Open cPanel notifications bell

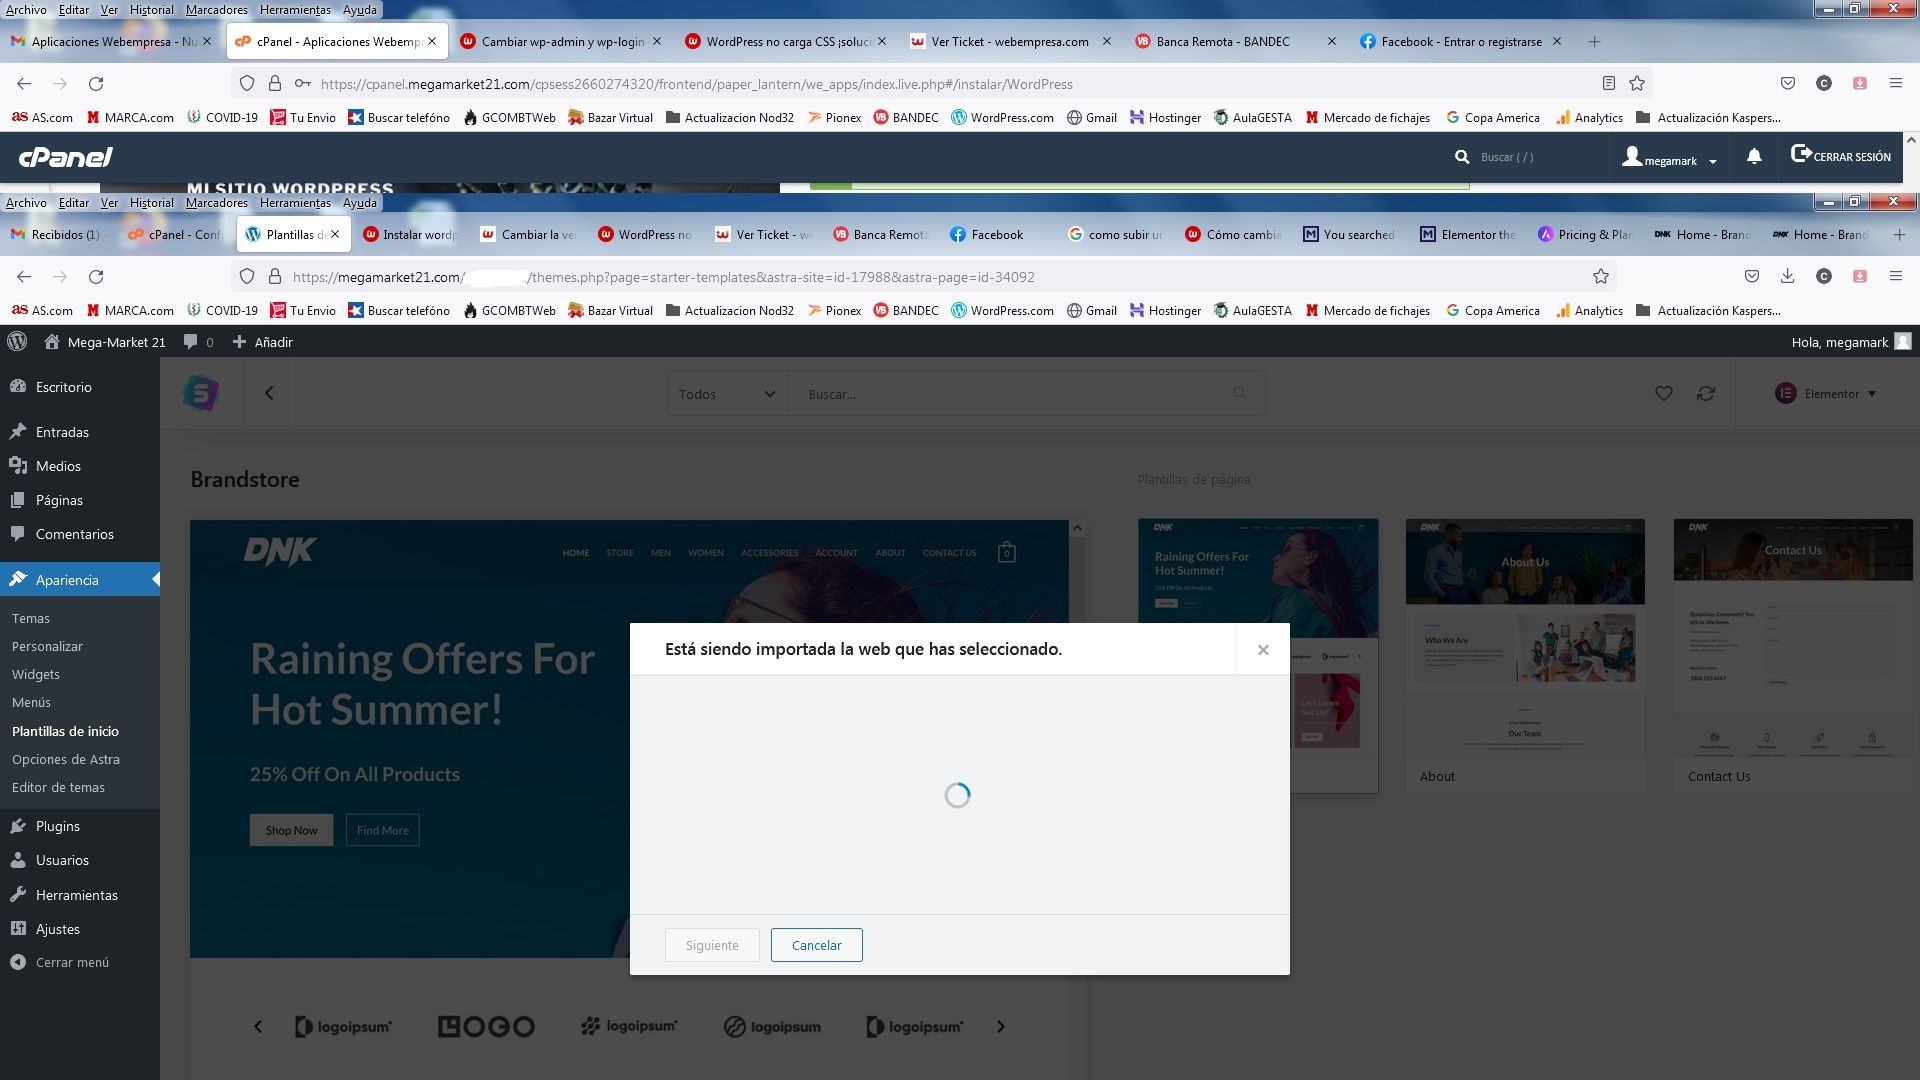[1754, 156]
